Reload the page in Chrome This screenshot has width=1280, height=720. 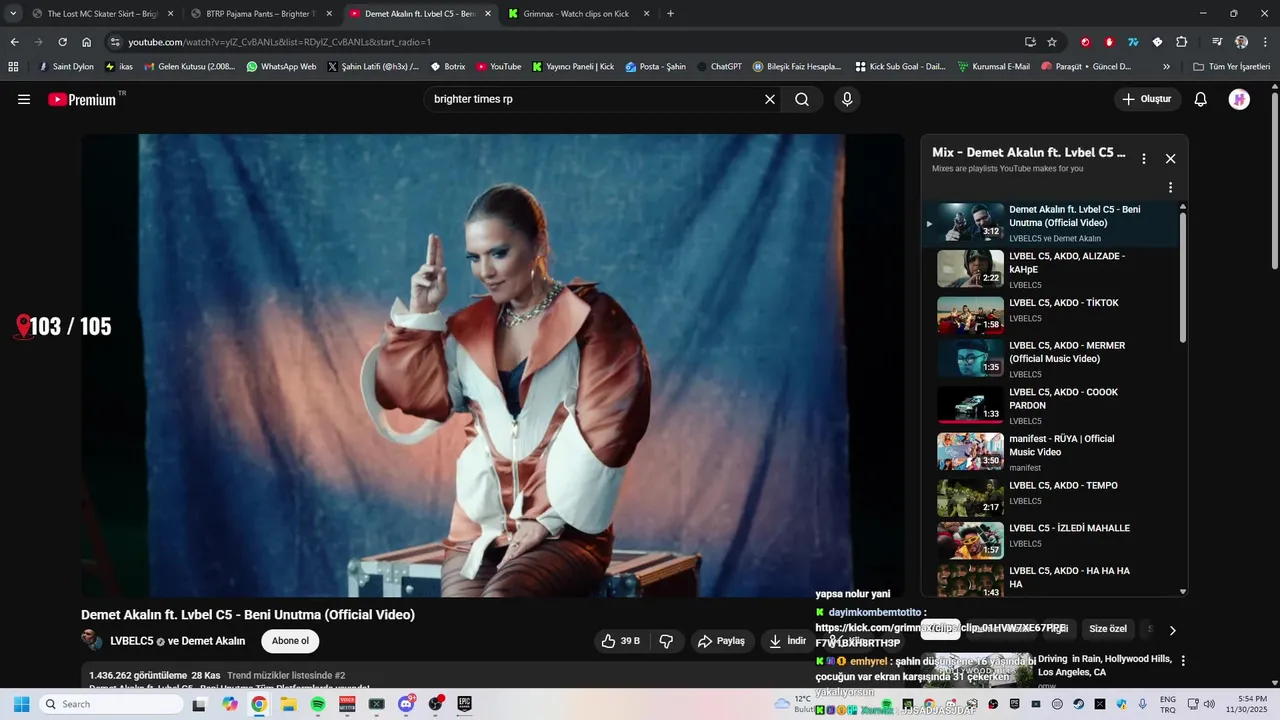[x=62, y=42]
